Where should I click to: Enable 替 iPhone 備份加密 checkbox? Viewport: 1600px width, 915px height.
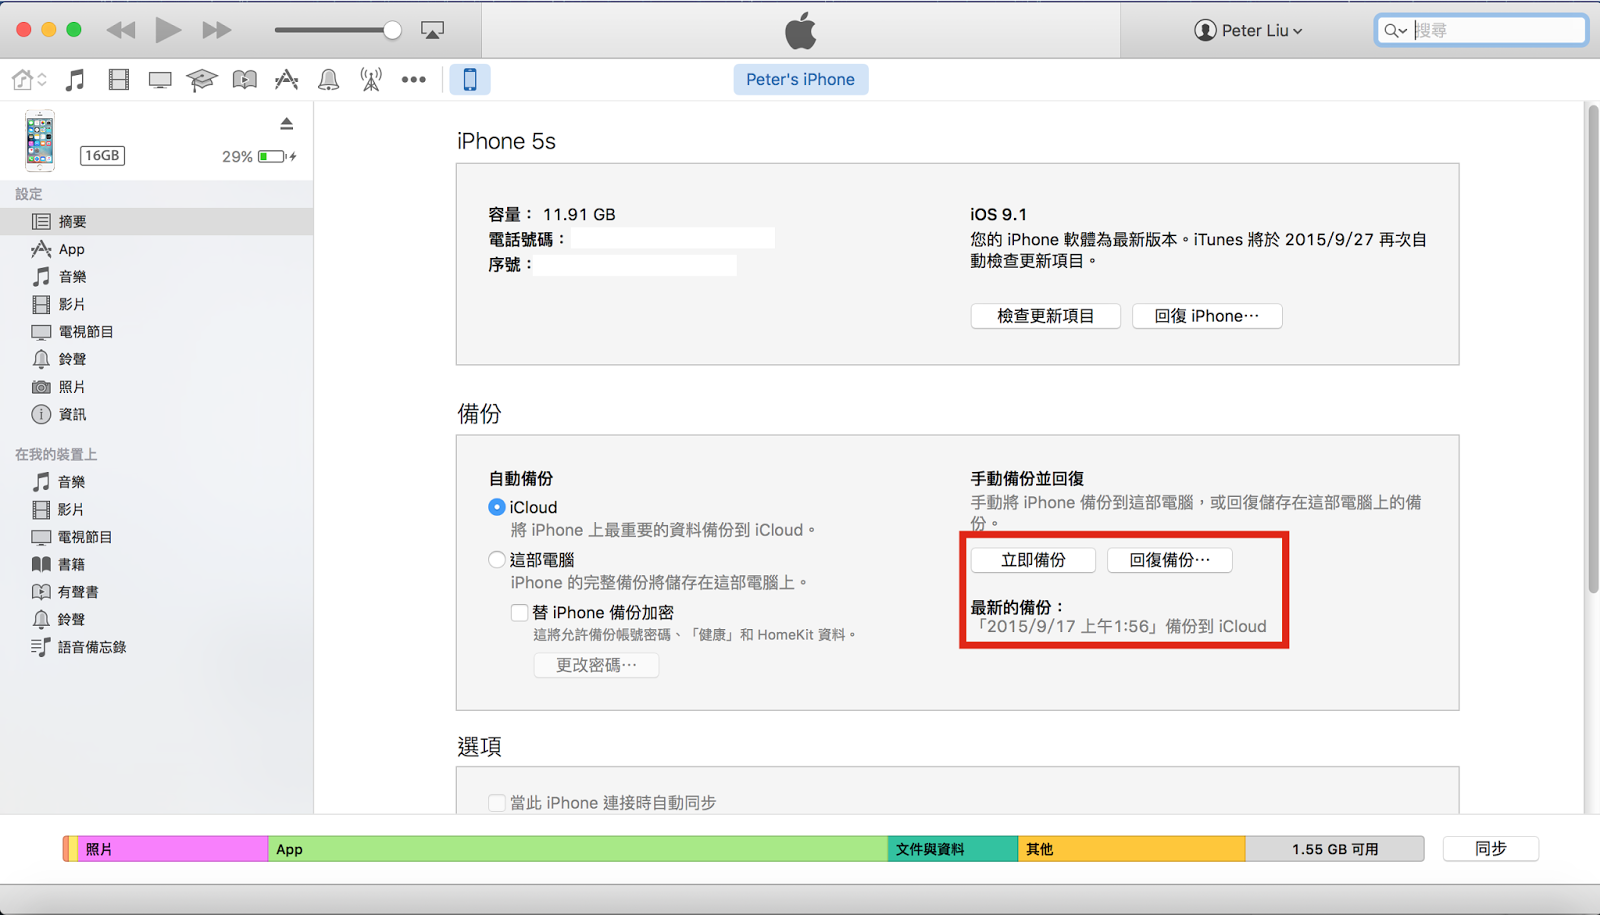[519, 612]
